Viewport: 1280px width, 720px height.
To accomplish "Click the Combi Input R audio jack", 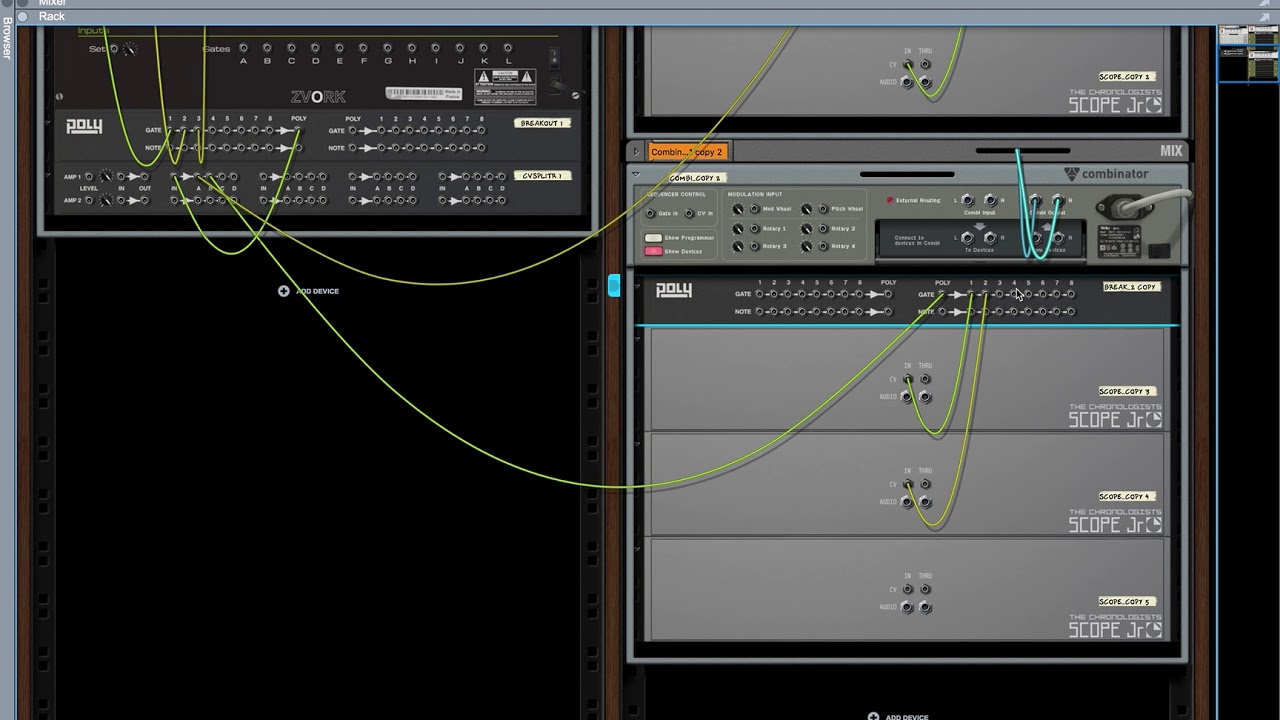I will tap(990, 200).
